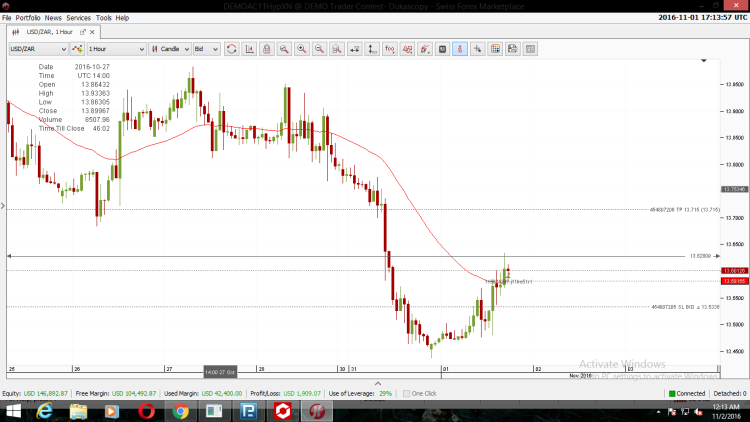The width and height of the screenshot is (750, 422).
Task: Open the instrument selector showing USD/ZAR
Action: click(x=38, y=49)
